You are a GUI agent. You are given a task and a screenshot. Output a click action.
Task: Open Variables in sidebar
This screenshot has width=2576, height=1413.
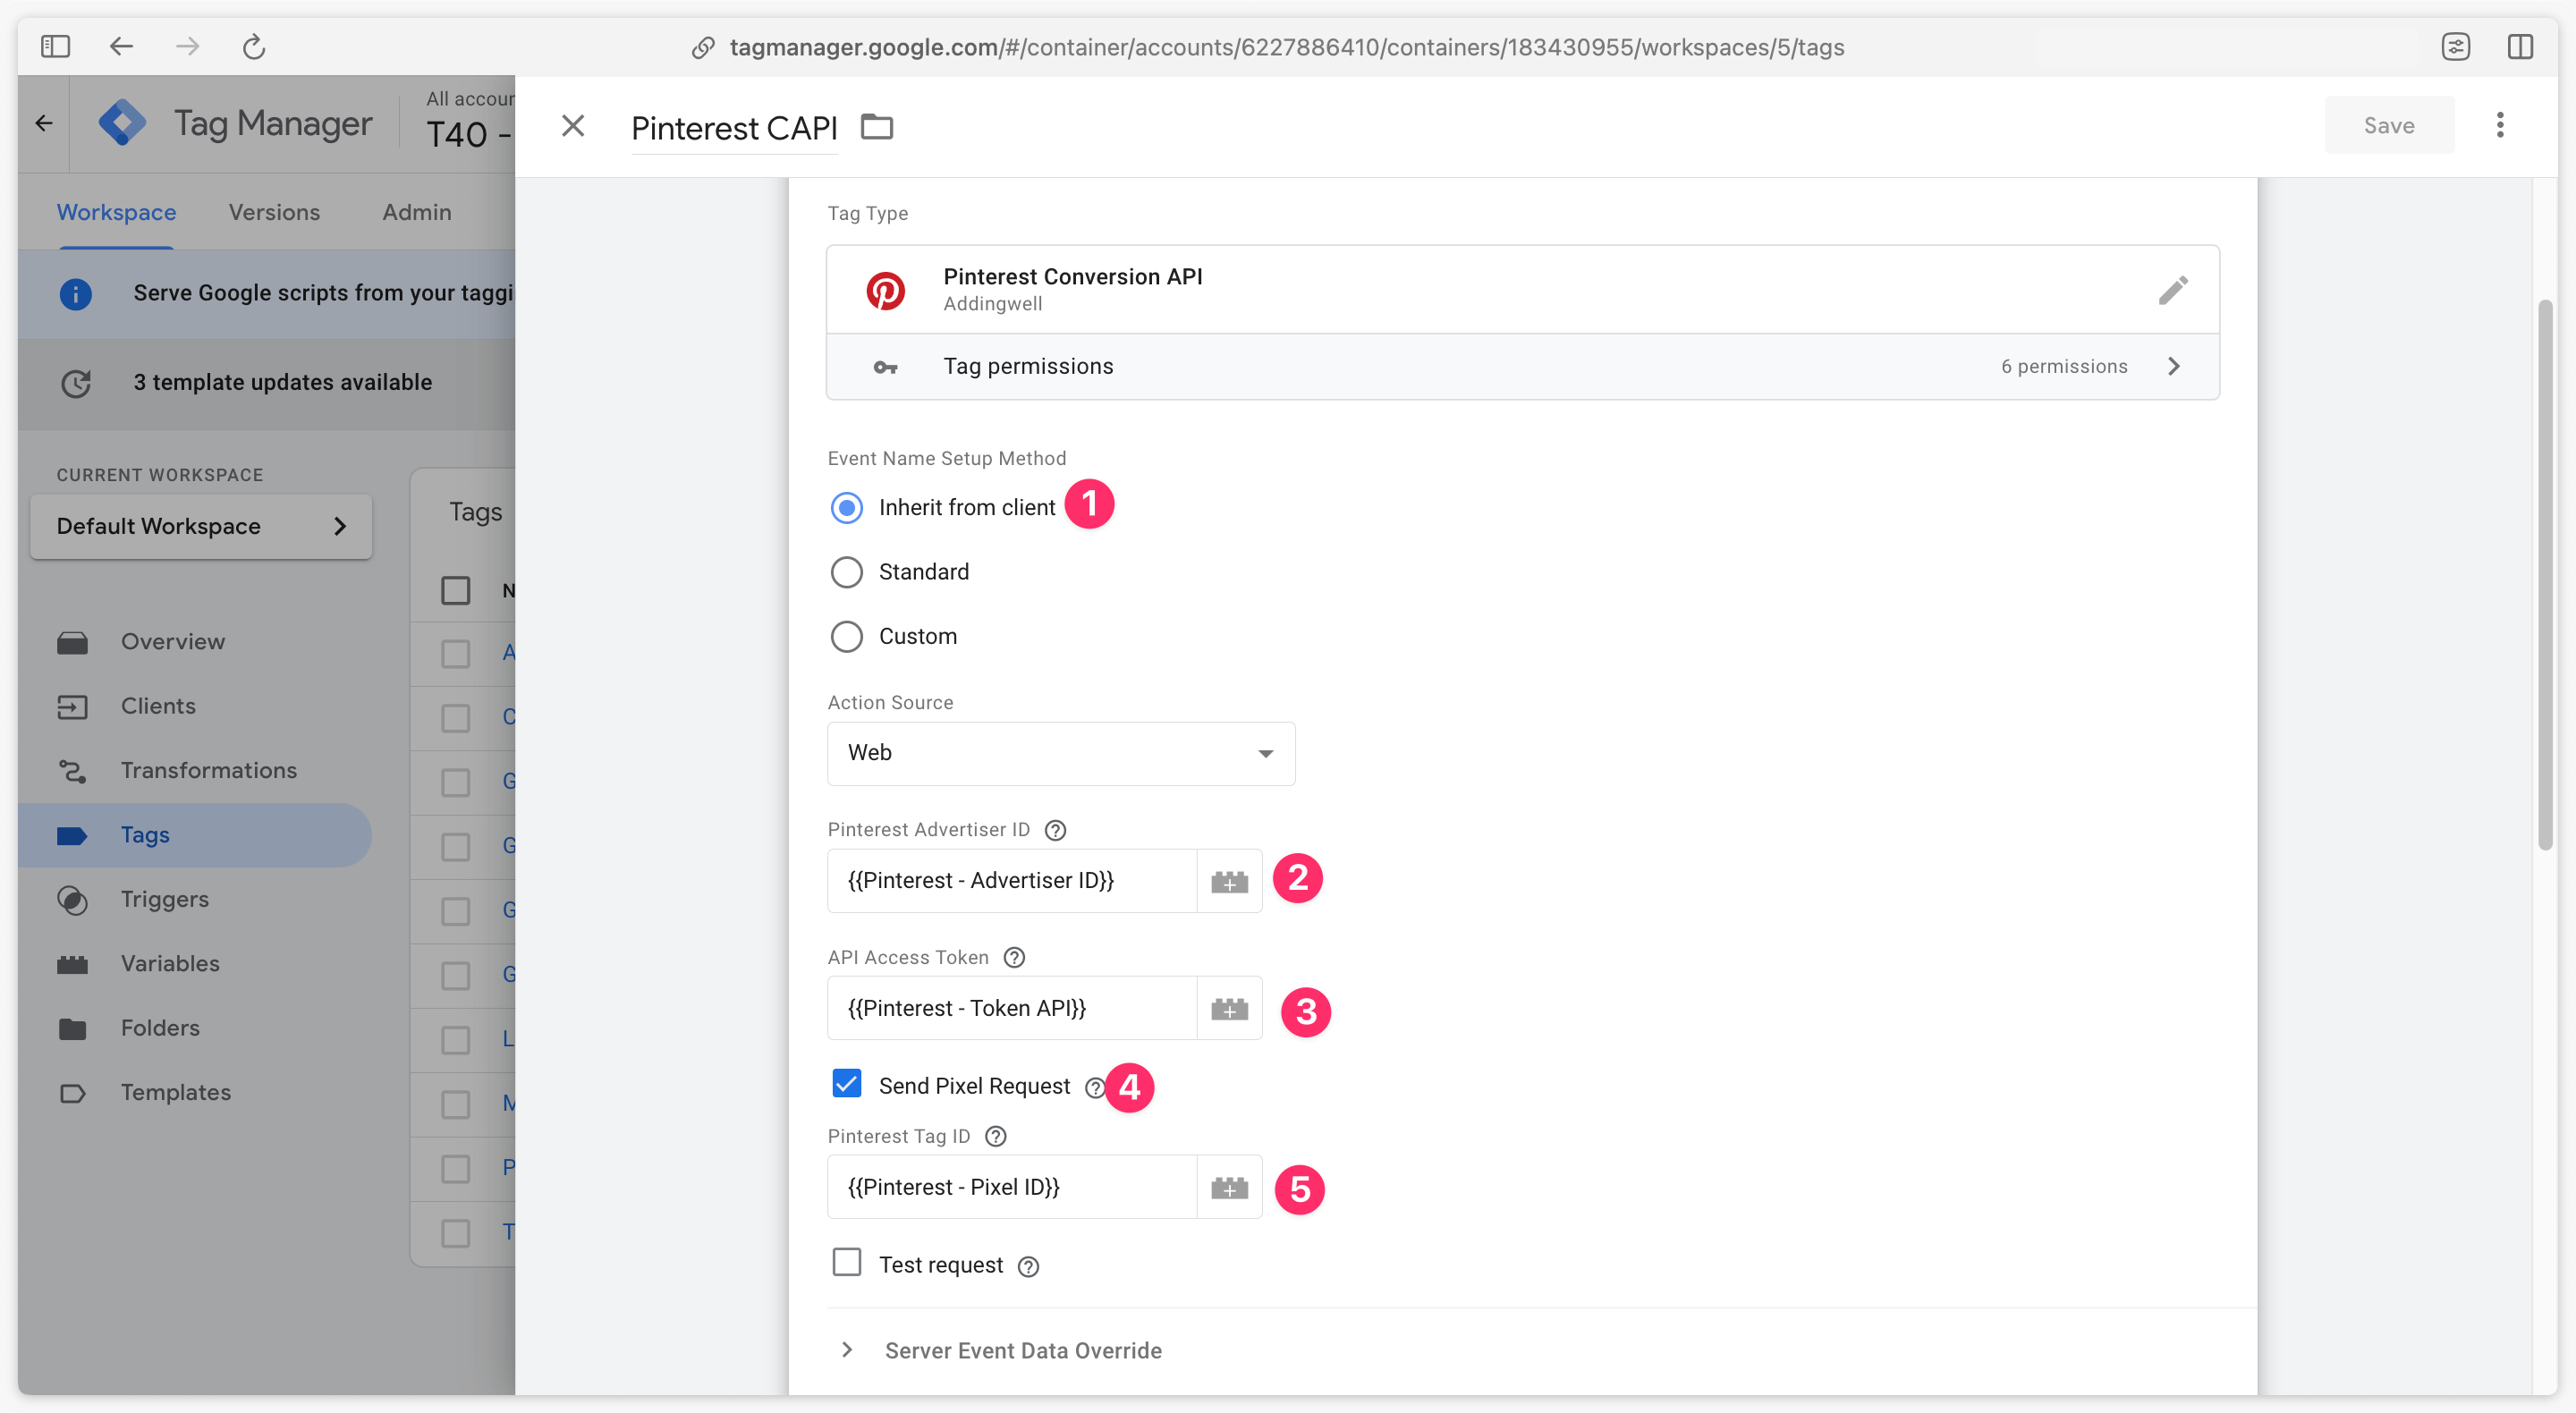coord(170,964)
